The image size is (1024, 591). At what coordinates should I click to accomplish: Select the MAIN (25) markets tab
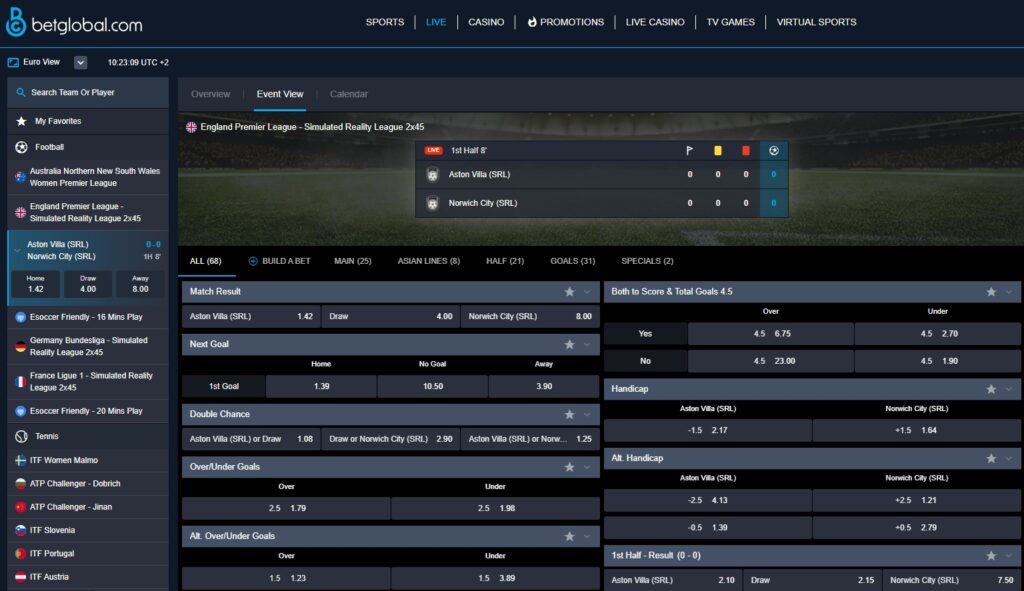[x=353, y=261]
